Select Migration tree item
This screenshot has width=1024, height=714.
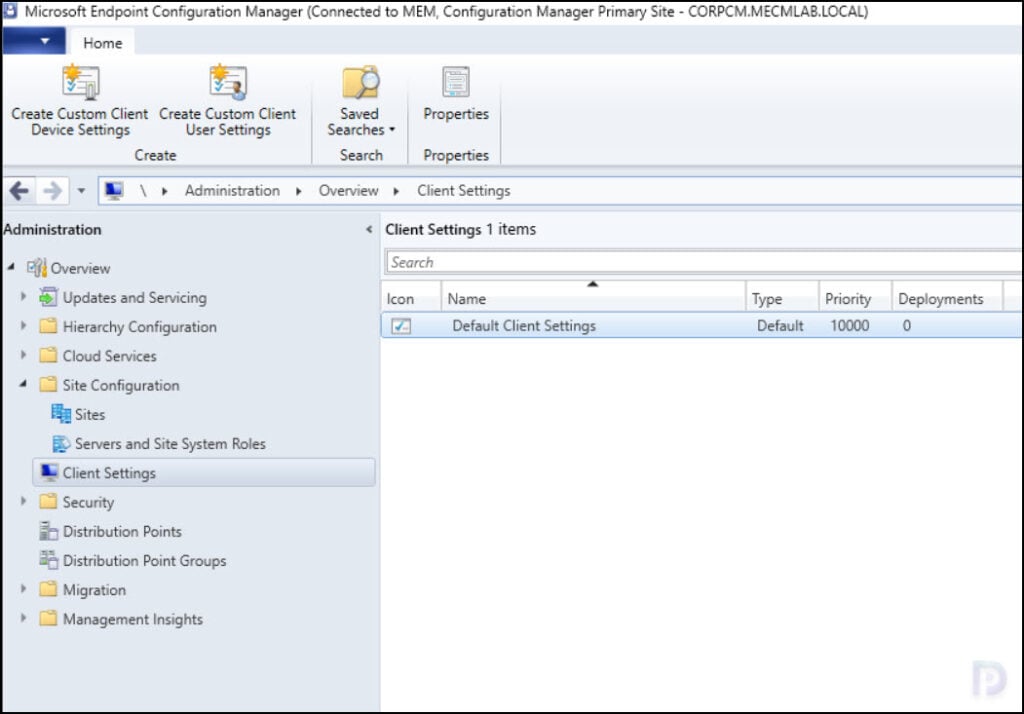pyautogui.click(x=94, y=590)
